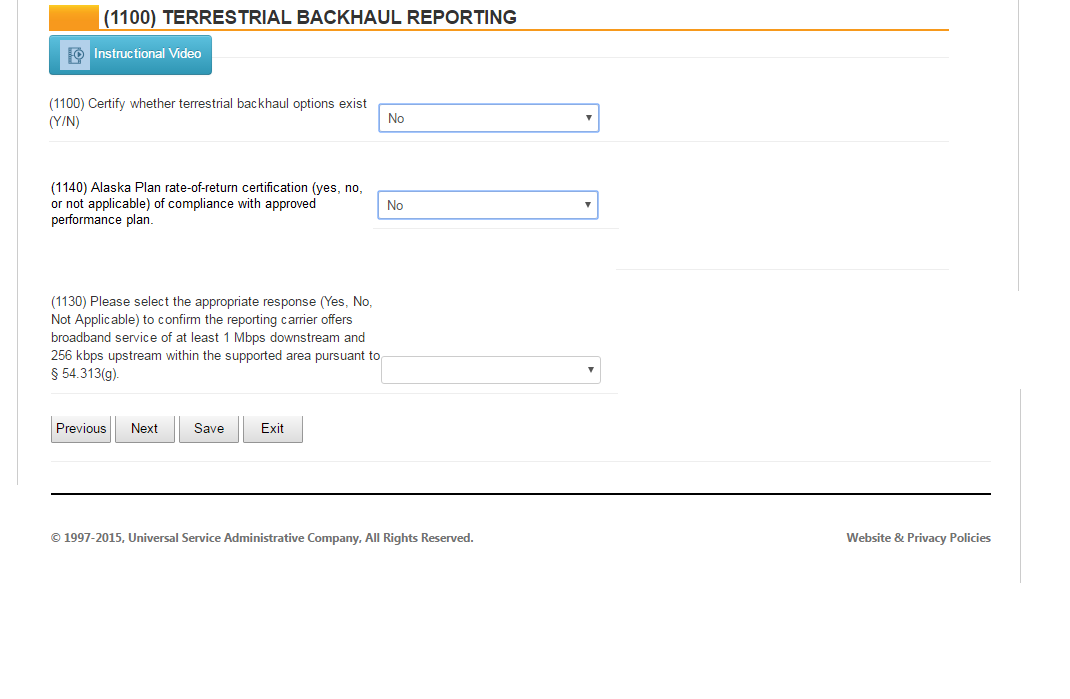Click the Exit button
The height and width of the screenshot is (699, 1070).
pyautogui.click(x=272, y=429)
